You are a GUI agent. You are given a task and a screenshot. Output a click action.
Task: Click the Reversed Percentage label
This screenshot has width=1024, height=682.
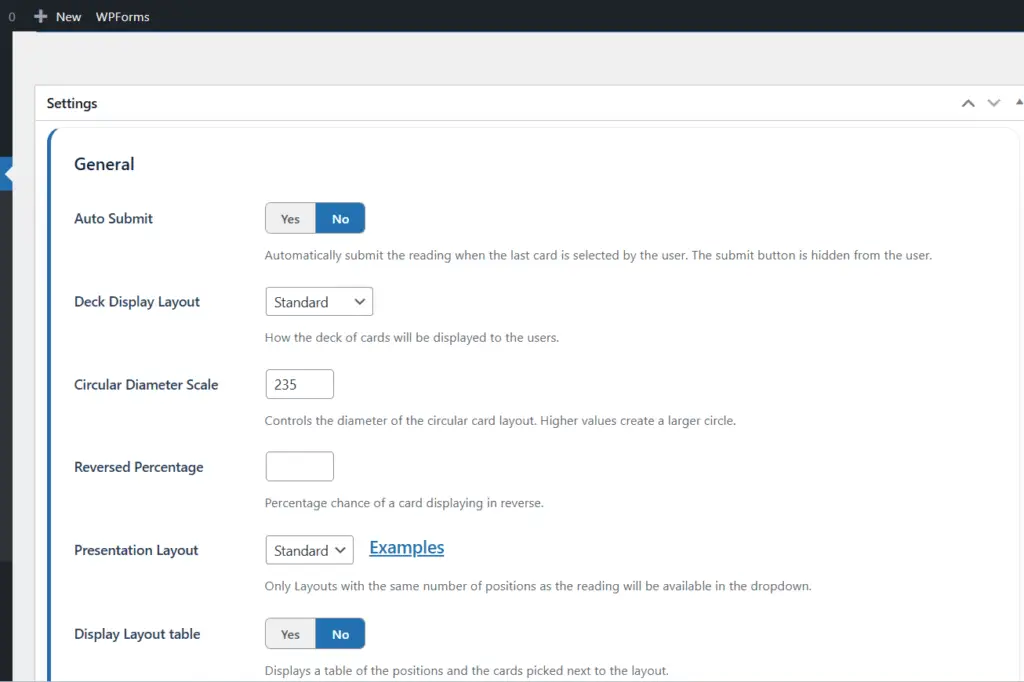pyautogui.click(x=138, y=467)
